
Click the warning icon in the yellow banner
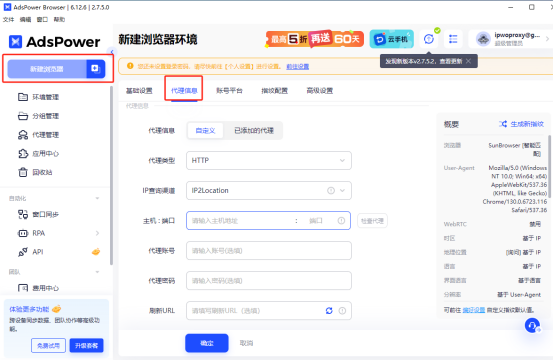(130, 66)
